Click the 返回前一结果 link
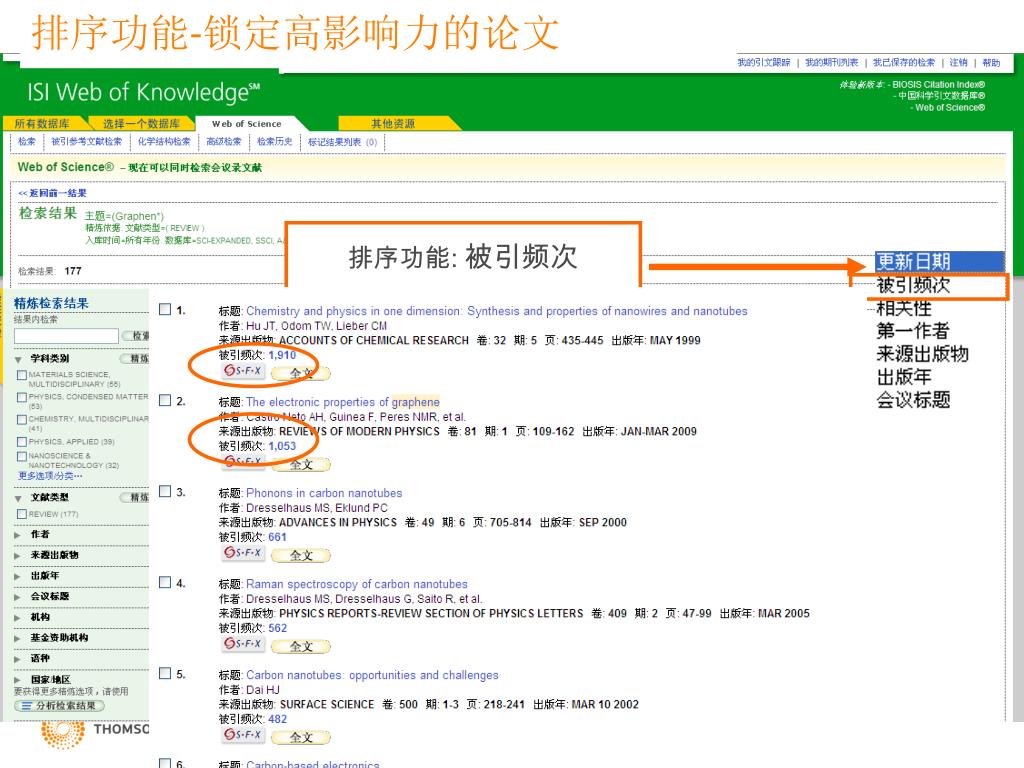 point(52,193)
